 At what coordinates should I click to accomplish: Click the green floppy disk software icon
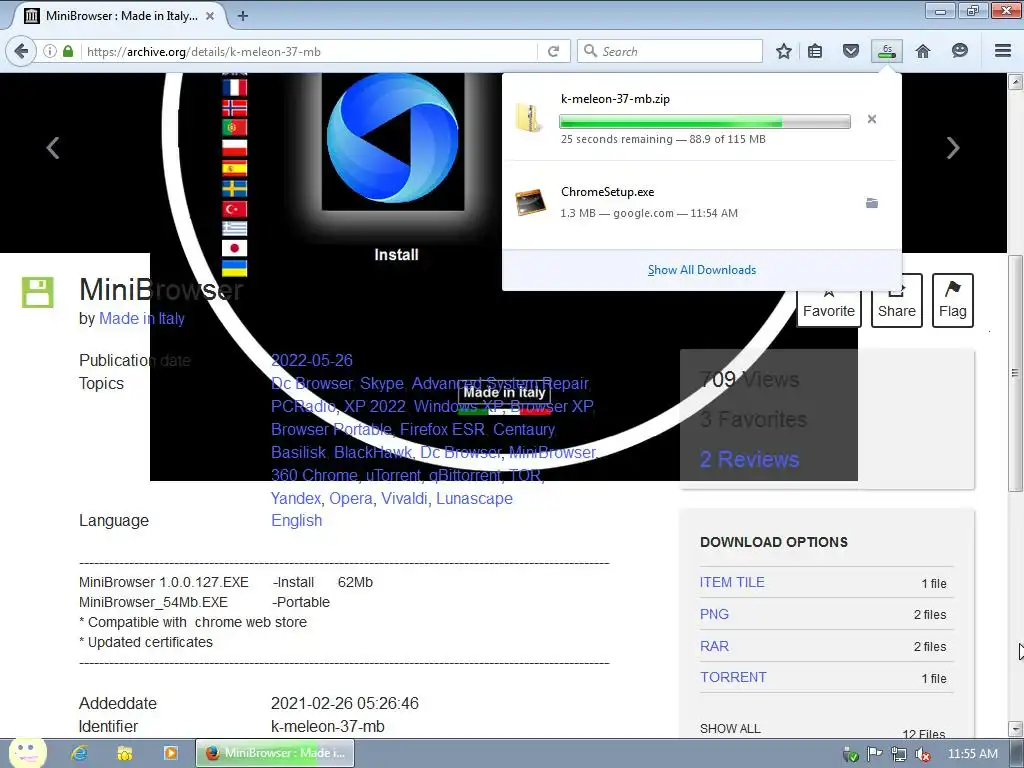click(x=38, y=292)
